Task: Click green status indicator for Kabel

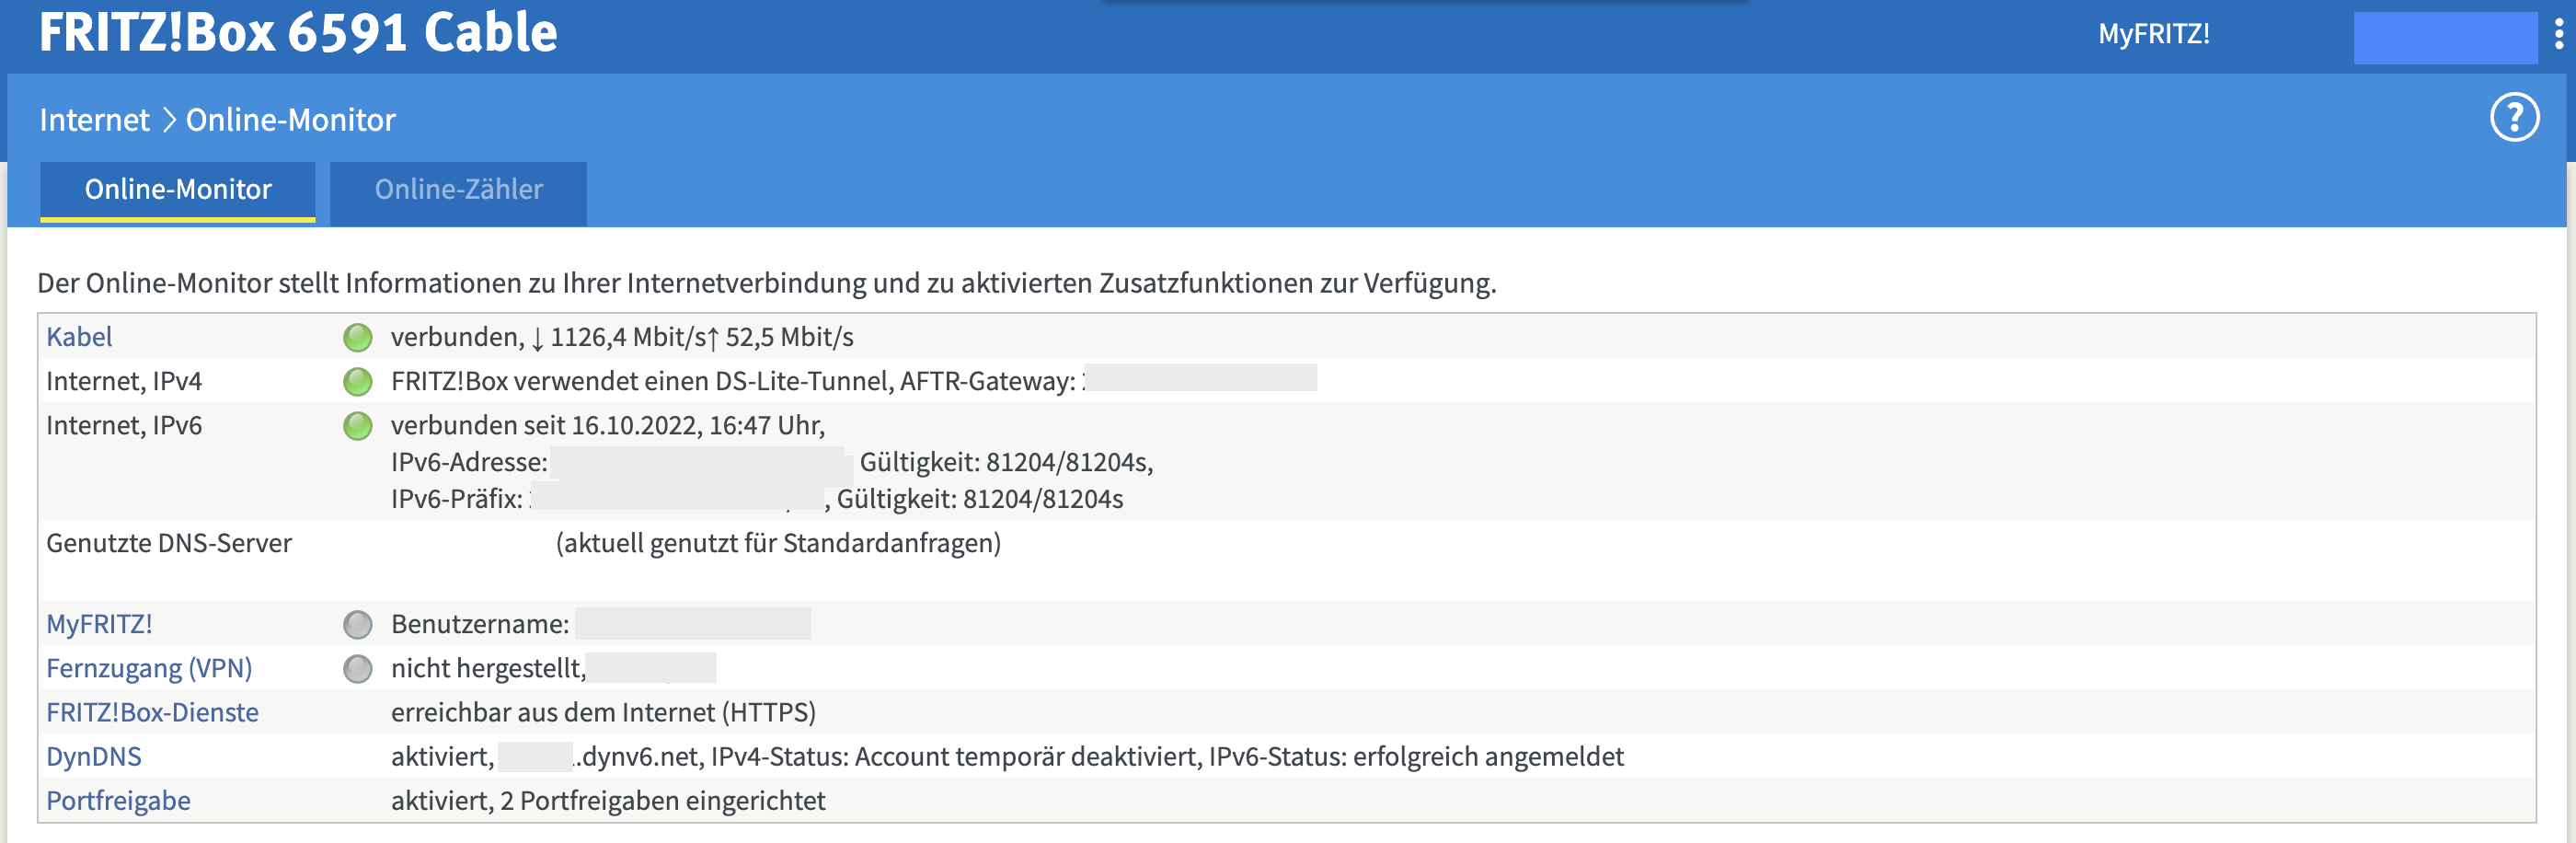Action: point(357,338)
